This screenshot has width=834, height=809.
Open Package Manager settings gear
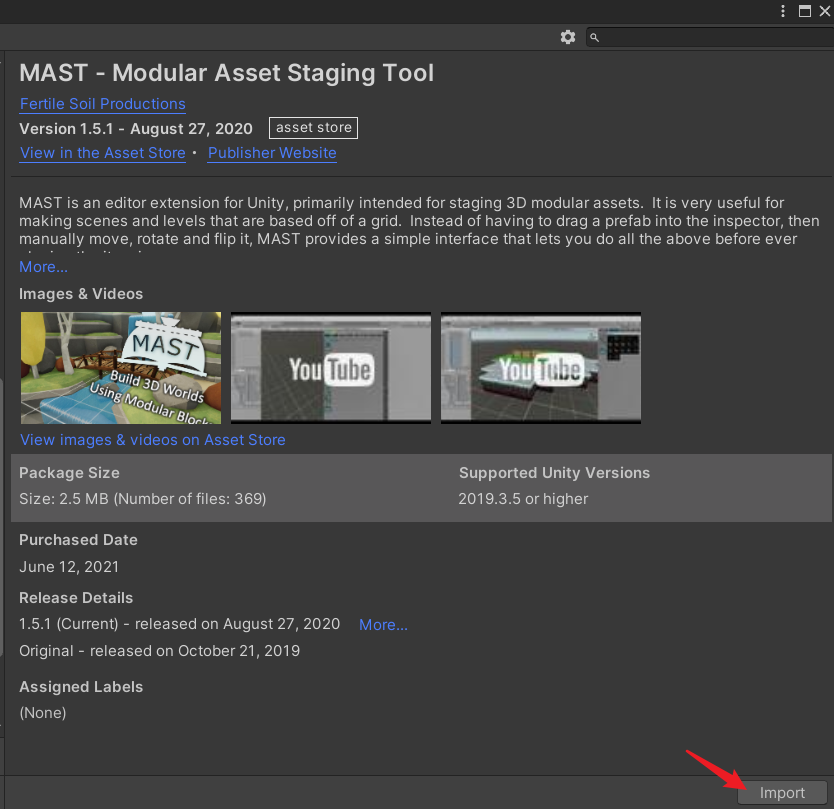coord(568,37)
